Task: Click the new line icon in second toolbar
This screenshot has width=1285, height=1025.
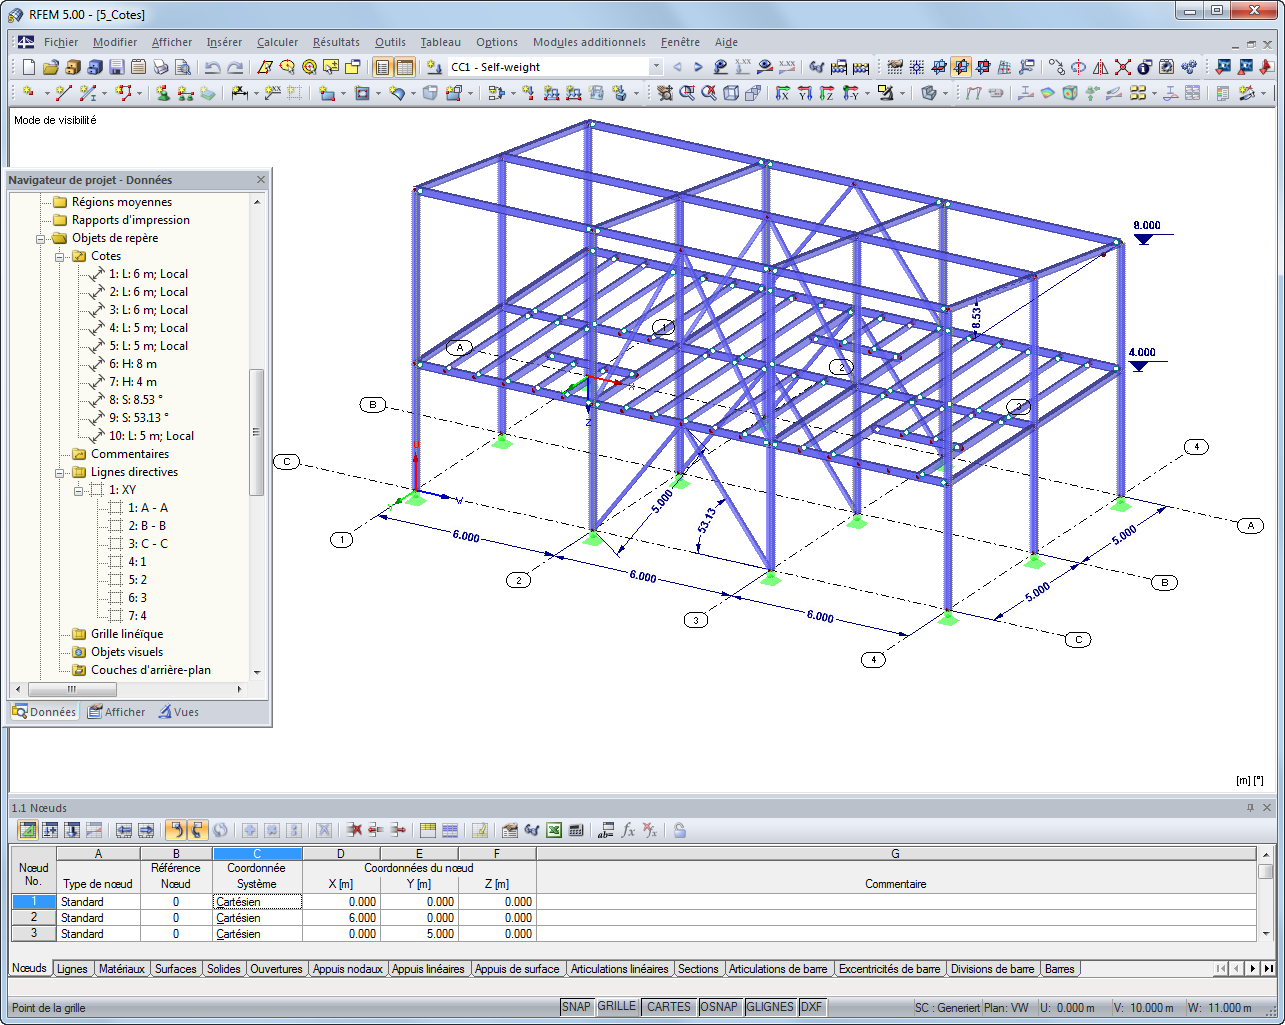Action: point(63,93)
